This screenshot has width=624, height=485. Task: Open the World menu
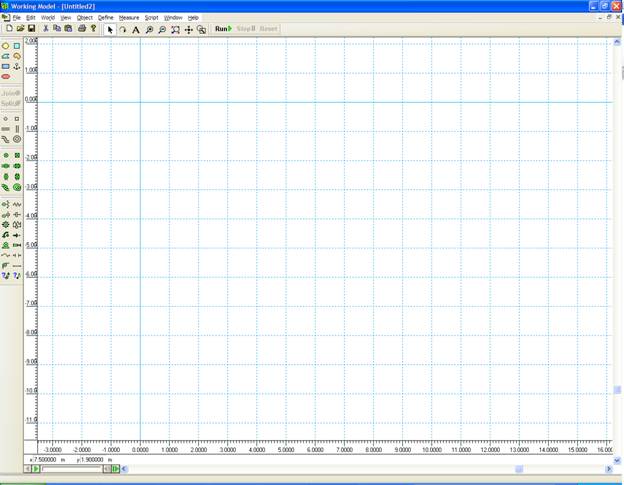48,18
